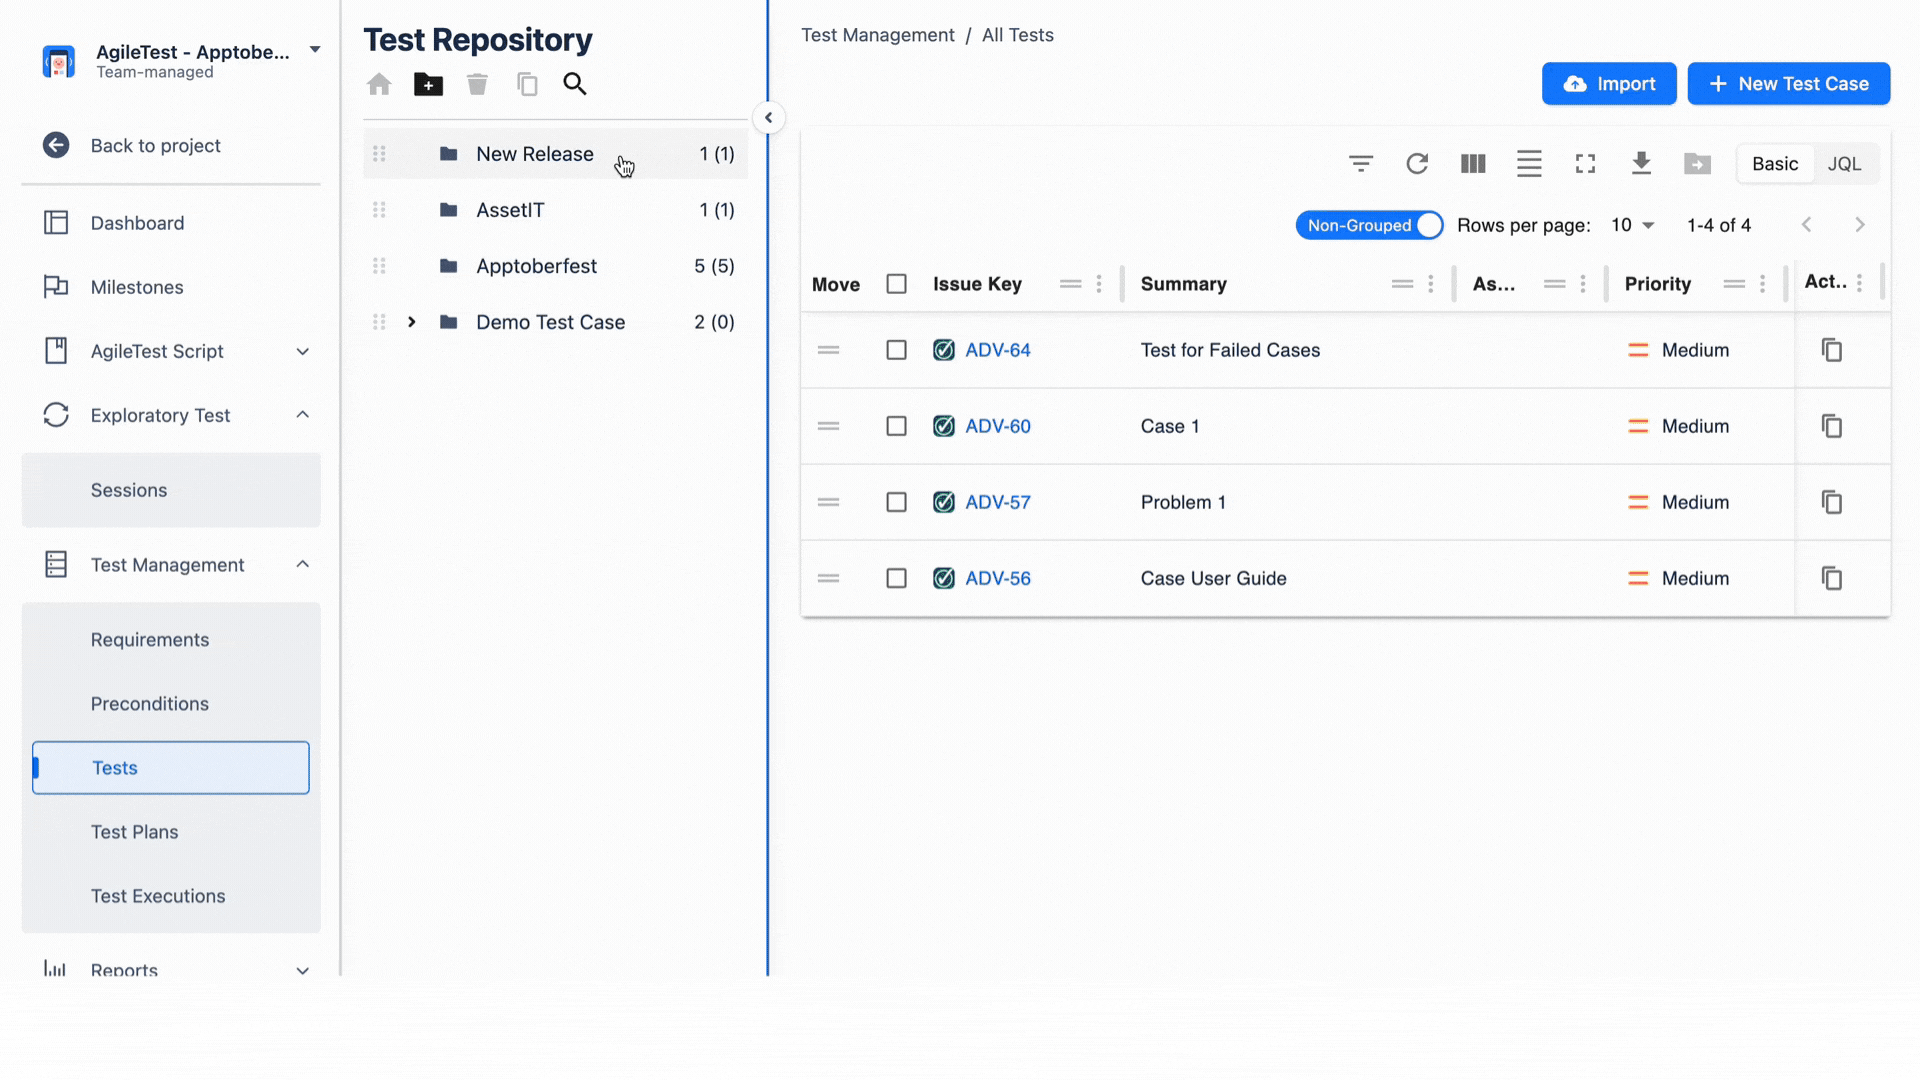Expand the Demo Test Case folder

tap(411, 321)
